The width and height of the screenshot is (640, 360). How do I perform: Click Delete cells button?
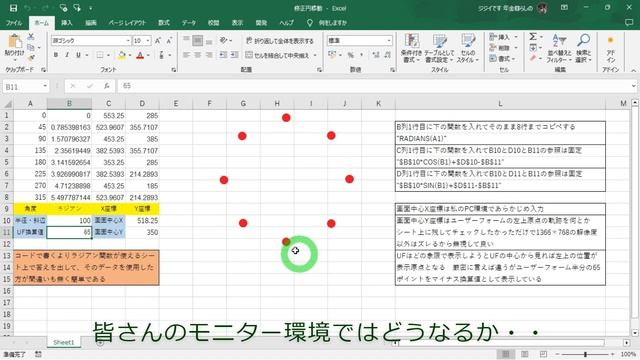pos(503,48)
